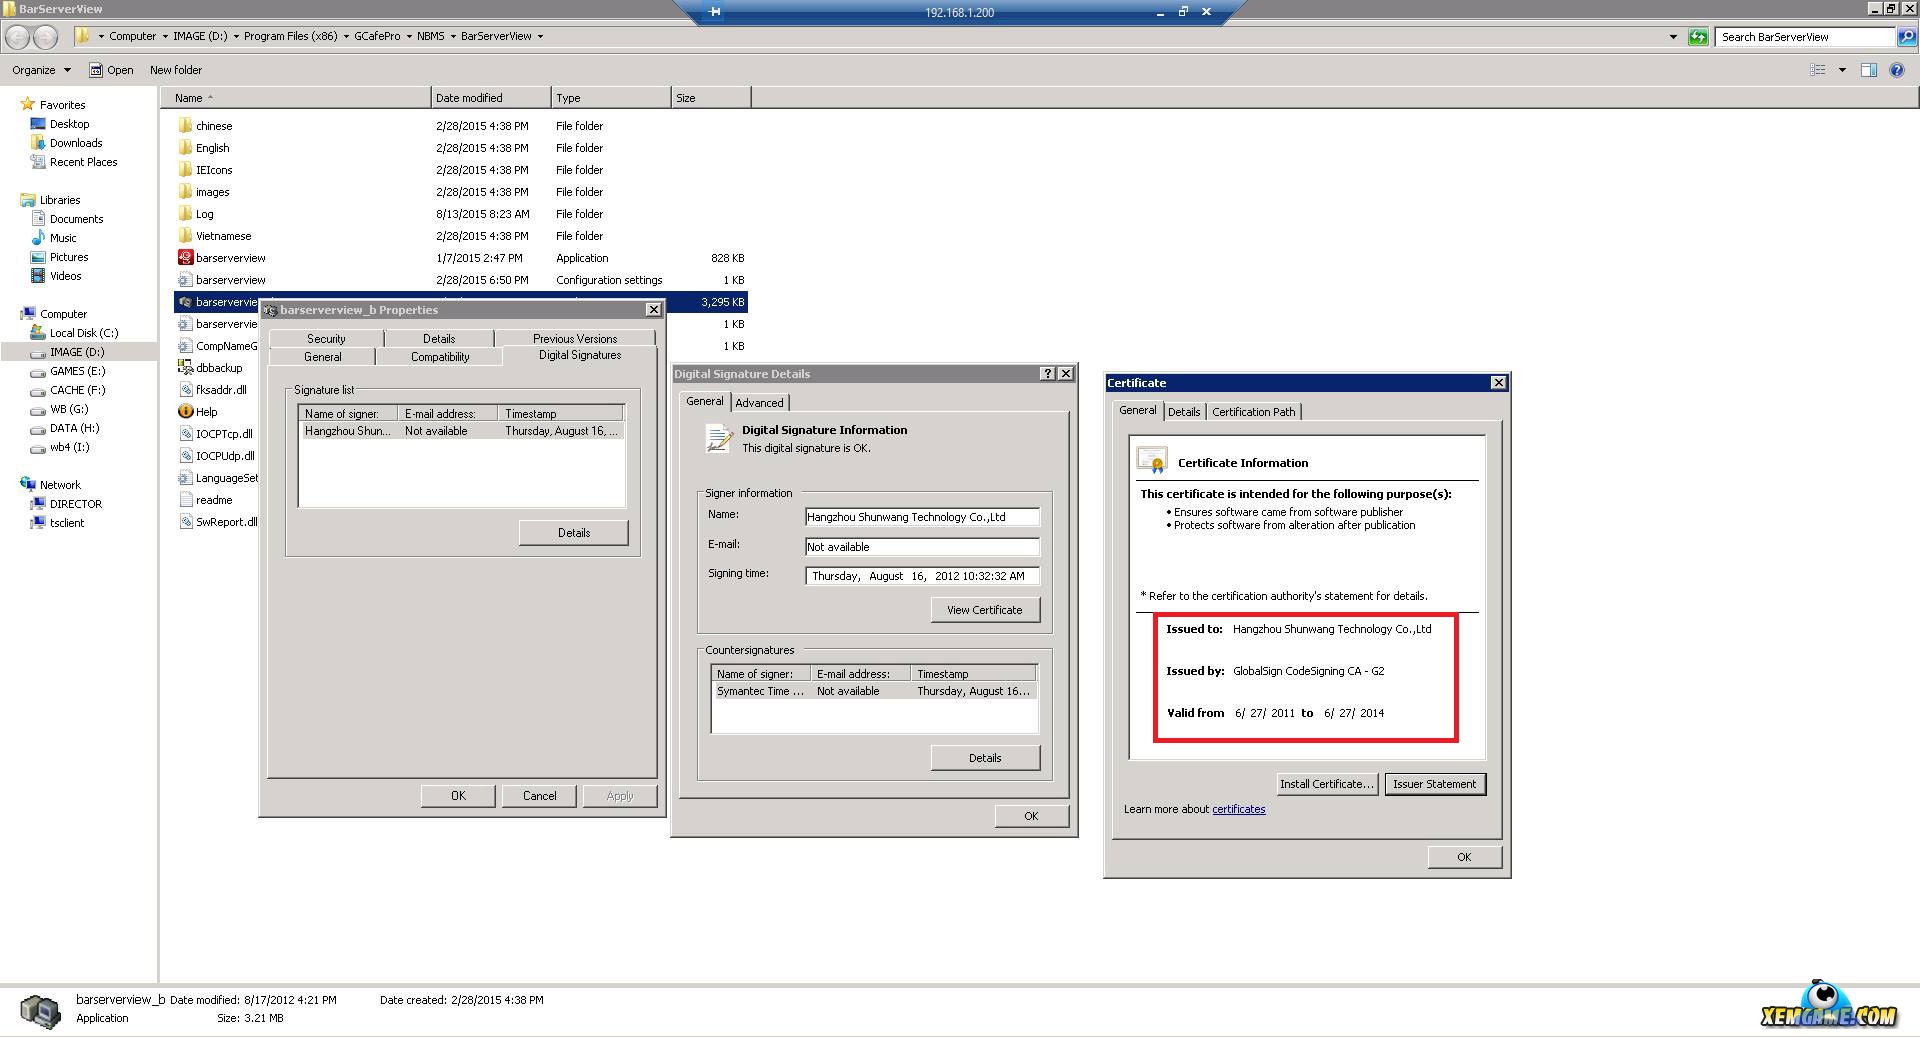Click the search magnifier icon
Viewport: 1920px width, 1037px height.
coord(1906,37)
